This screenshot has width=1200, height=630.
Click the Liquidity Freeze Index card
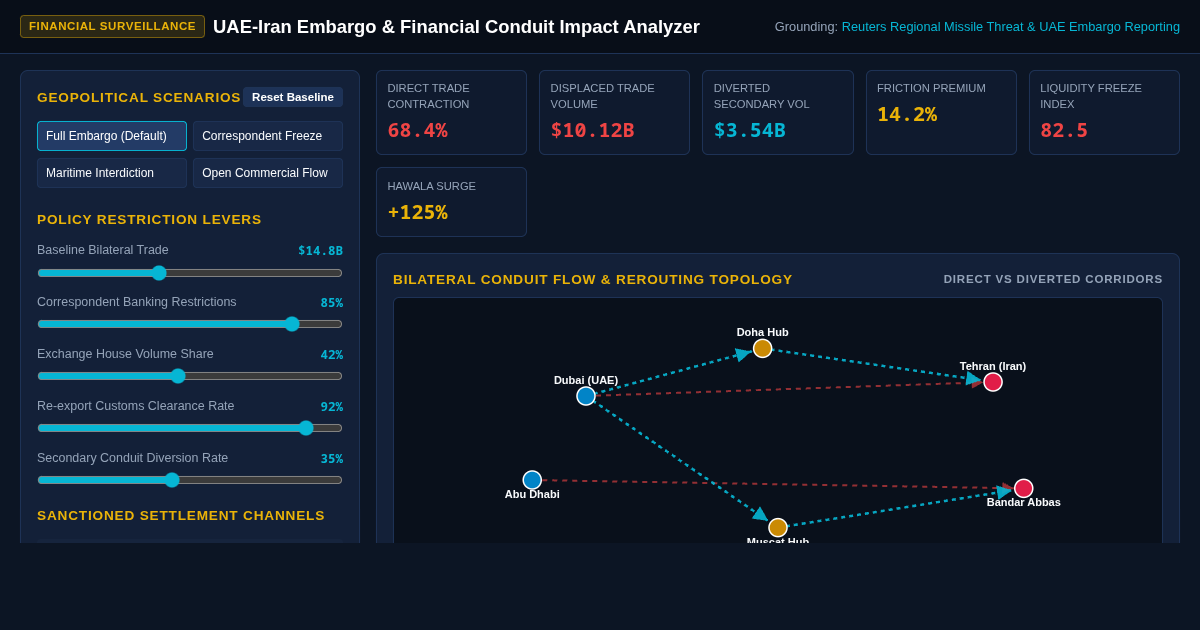(x=1104, y=112)
